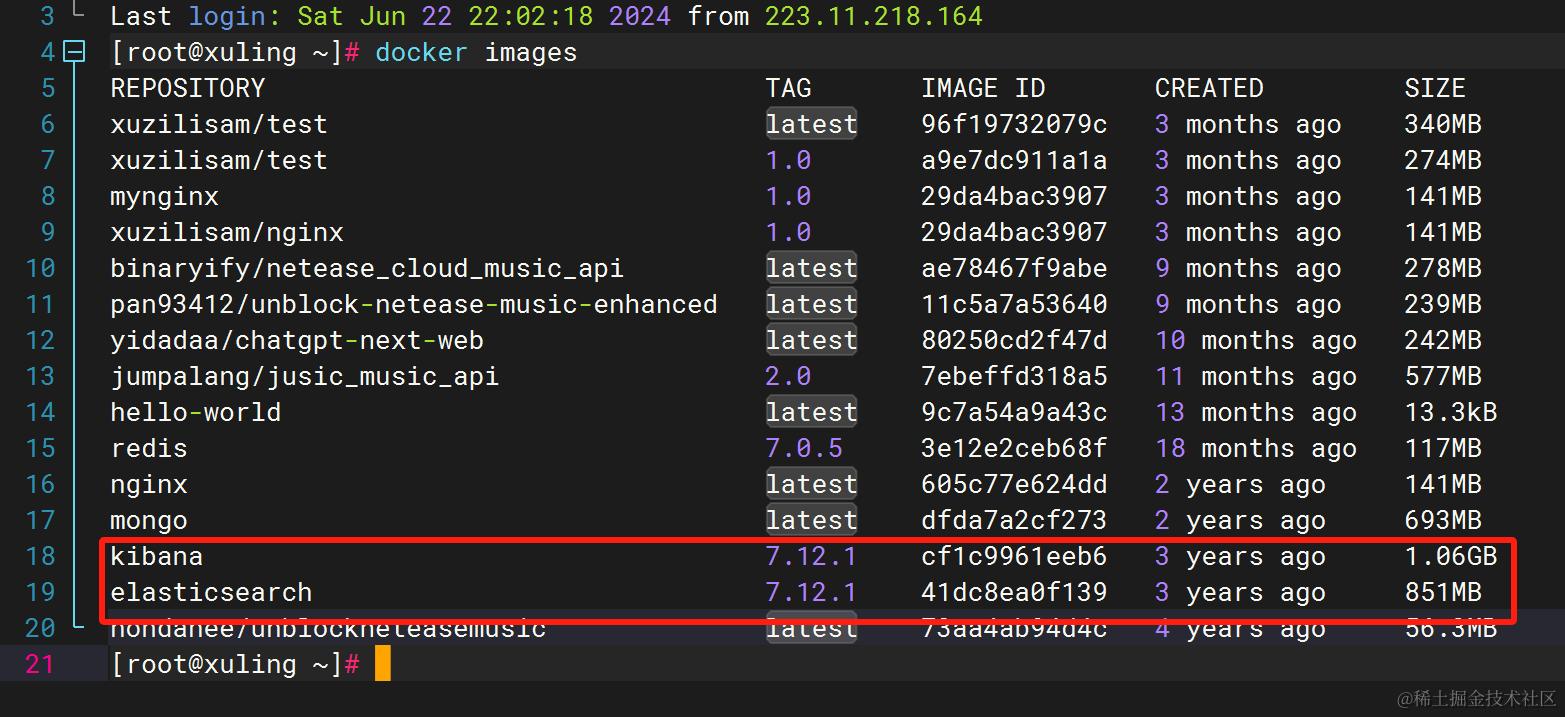Click line number 18 in gutter

(40, 556)
